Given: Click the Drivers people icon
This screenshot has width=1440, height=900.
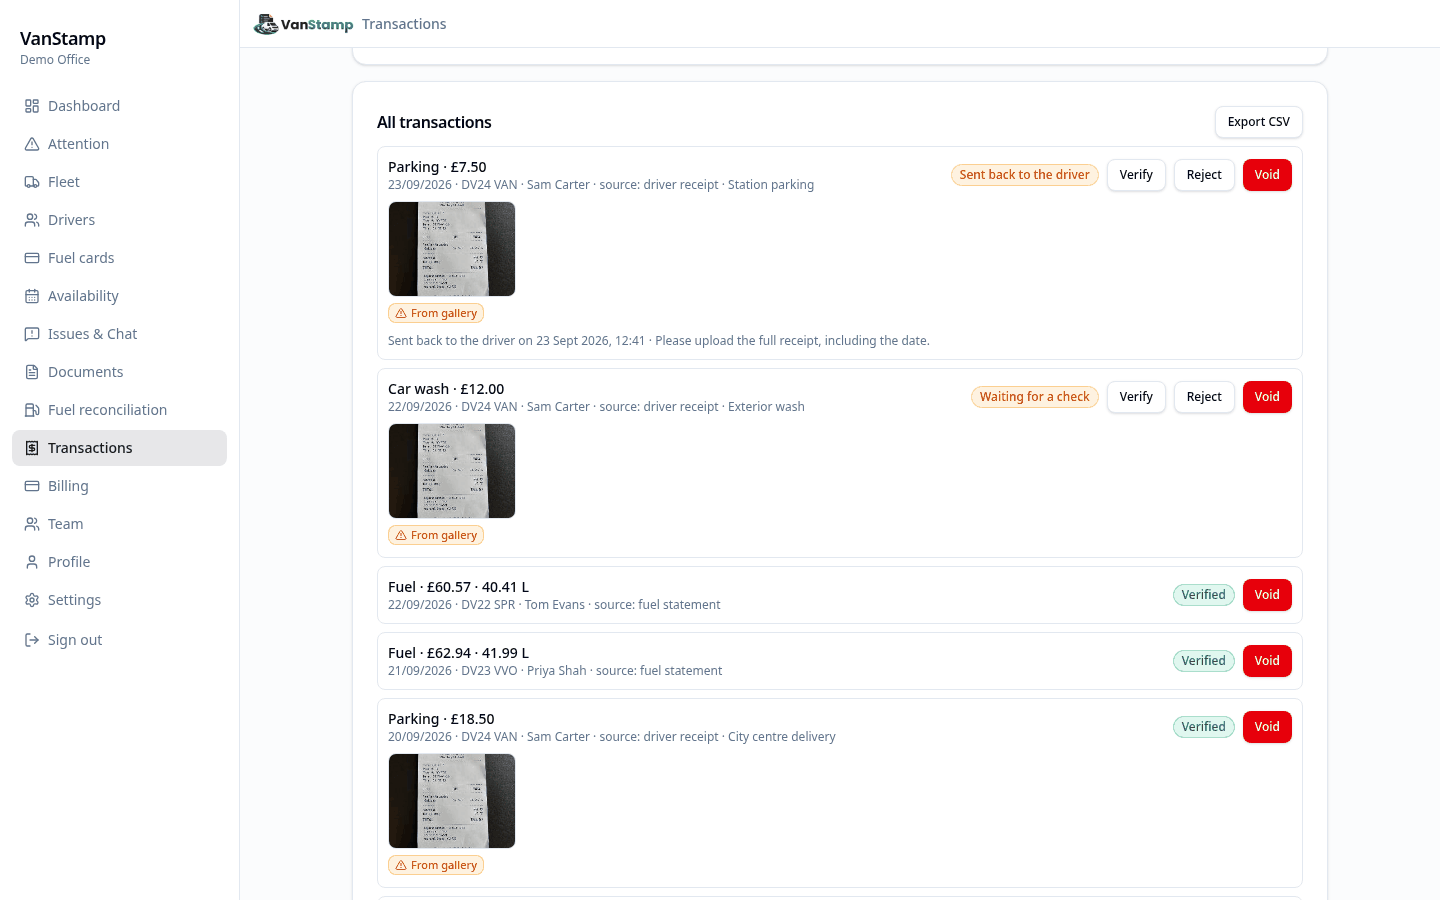Looking at the screenshot, I should tap(32, 220).
